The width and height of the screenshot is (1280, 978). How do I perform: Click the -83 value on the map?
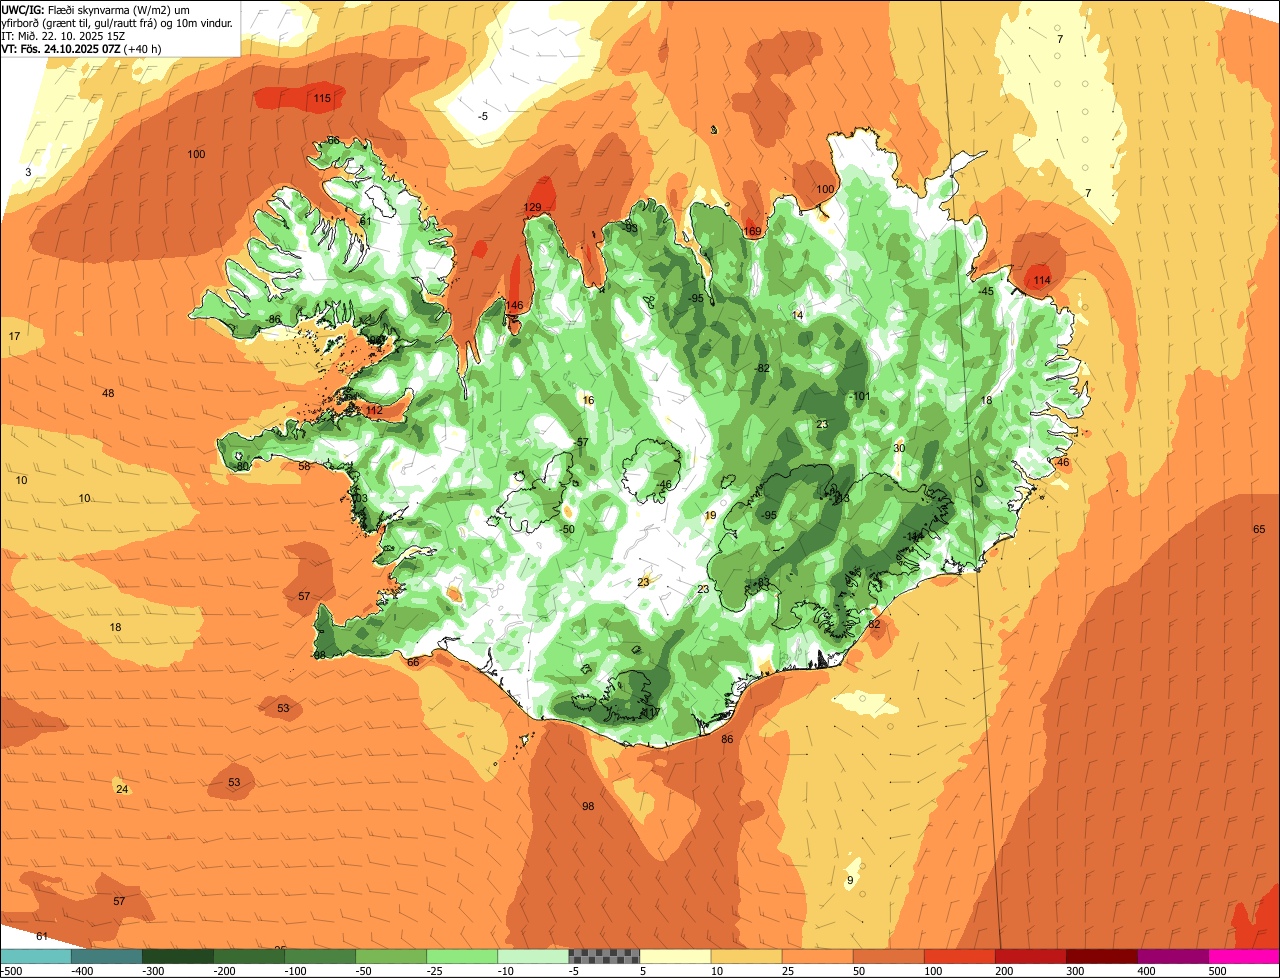tap(762, 582)
